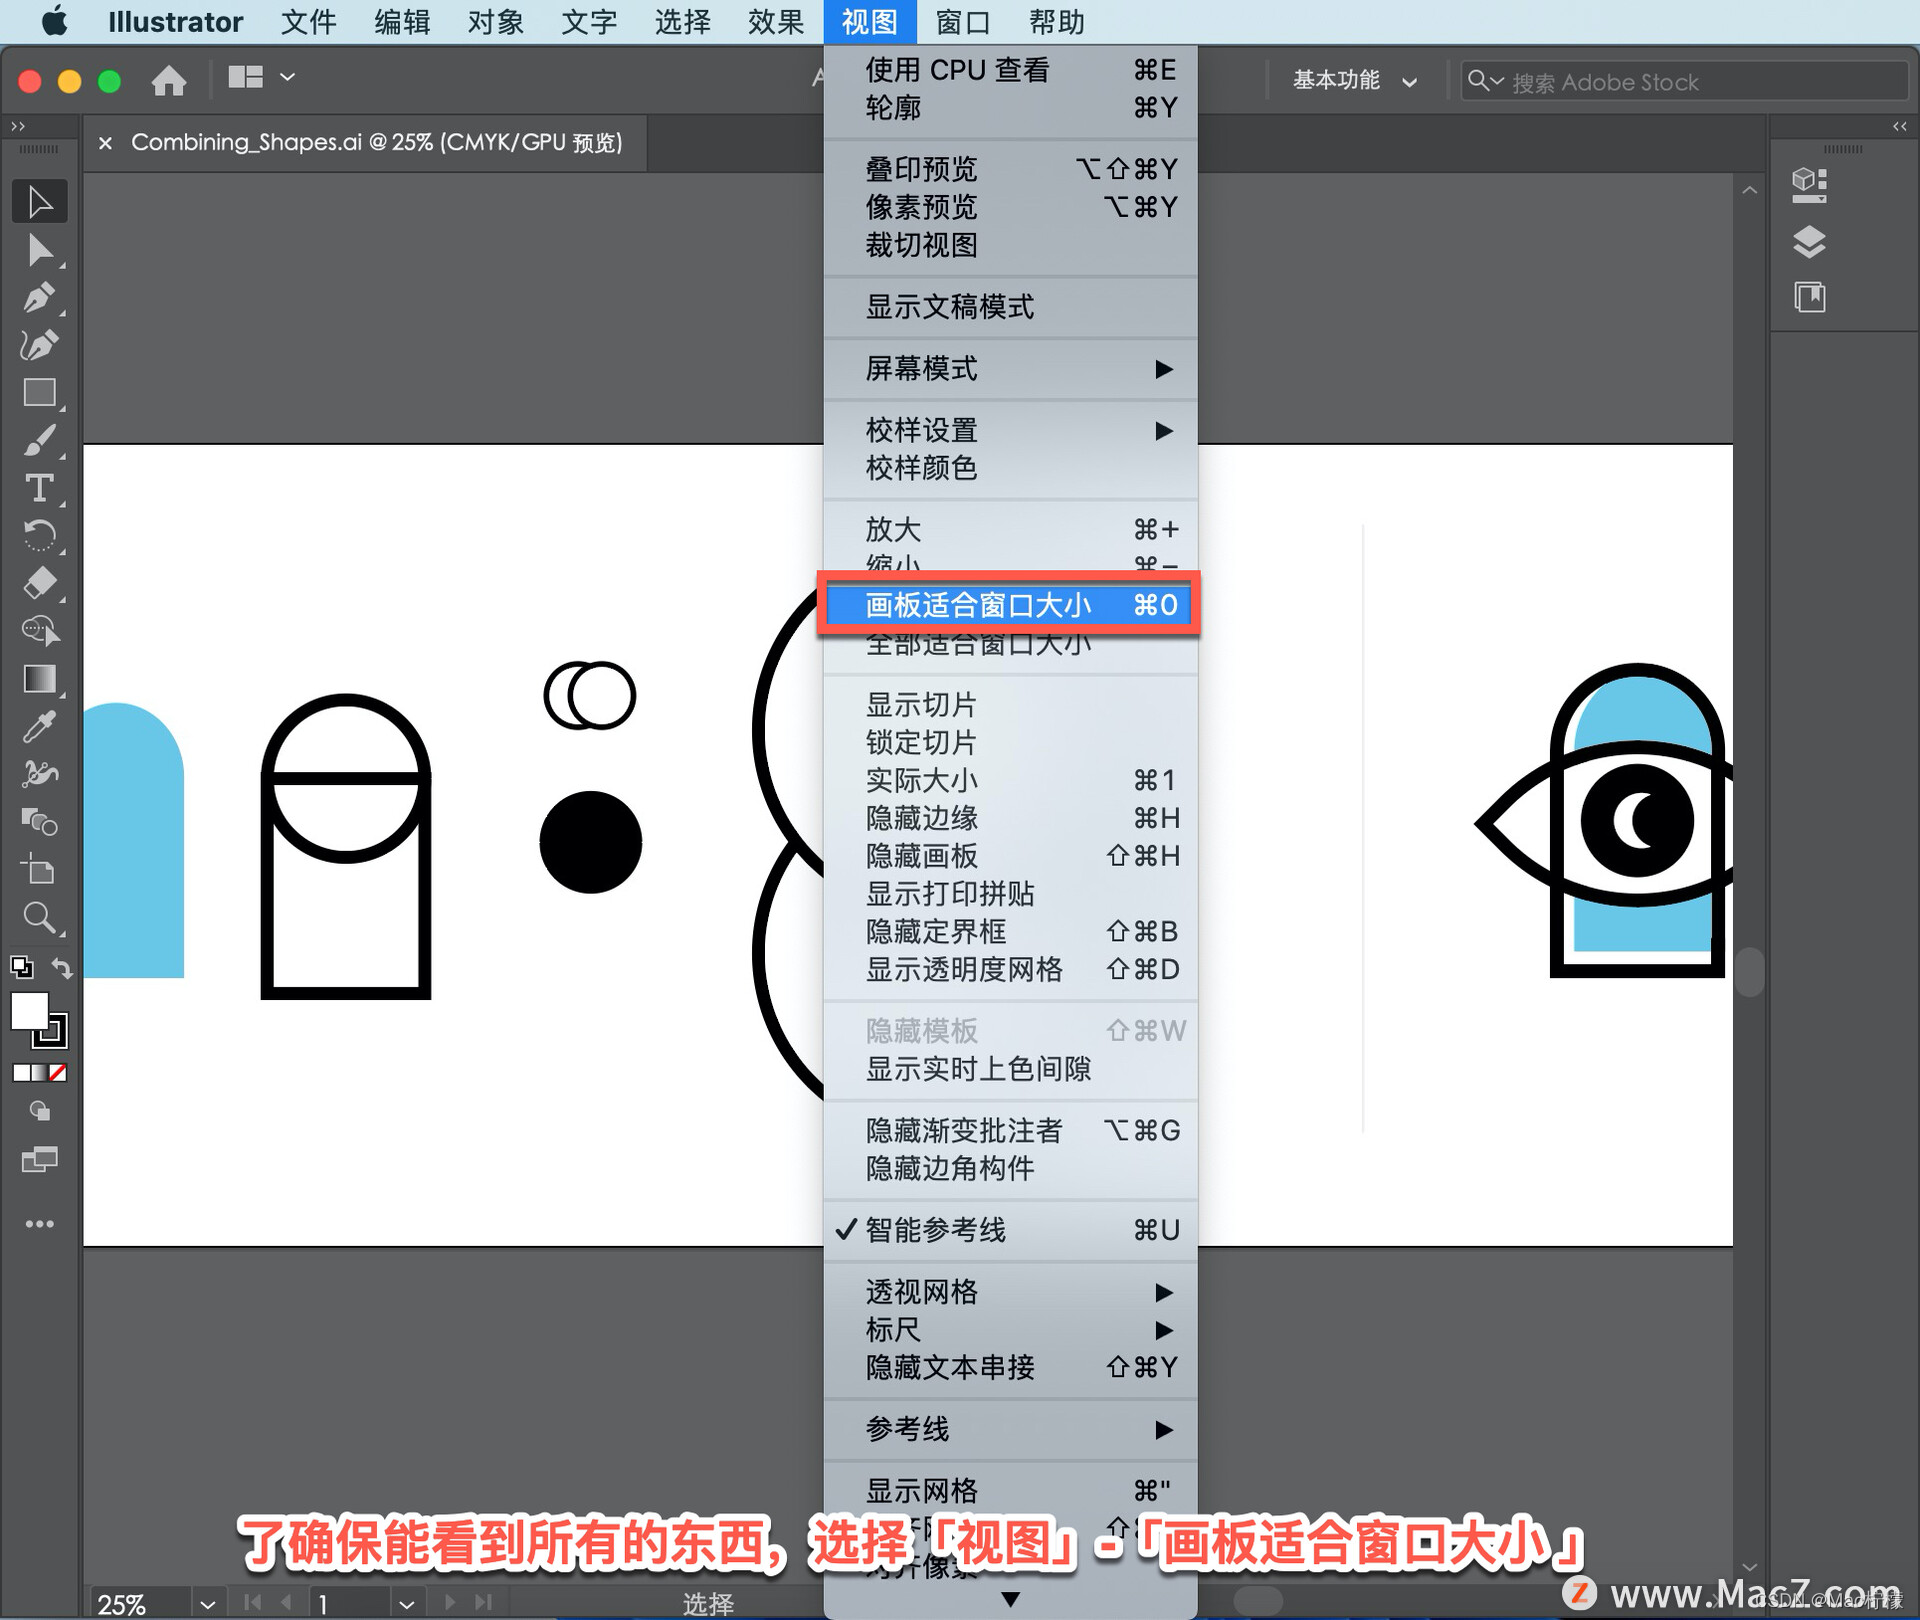Screen dimensions: 1920x1620
Task: Toggle 智能参考线 smart guides checkmark
Action: click(935, 1230)
